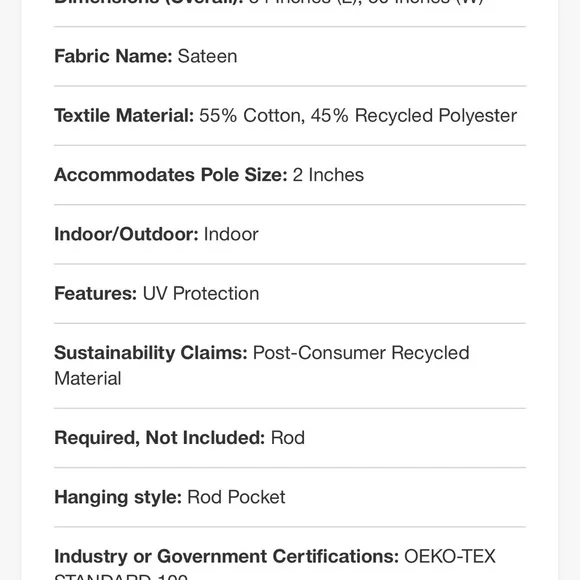Select the 55% Cotton, 45% Recycled Polyester text
Screen dimensions: 580x580
point(358,115)
